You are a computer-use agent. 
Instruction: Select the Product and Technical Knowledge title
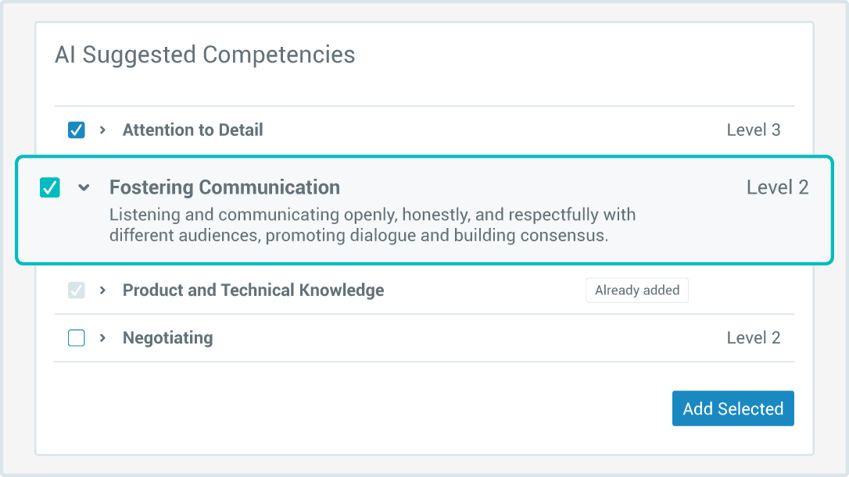[253, 291]
